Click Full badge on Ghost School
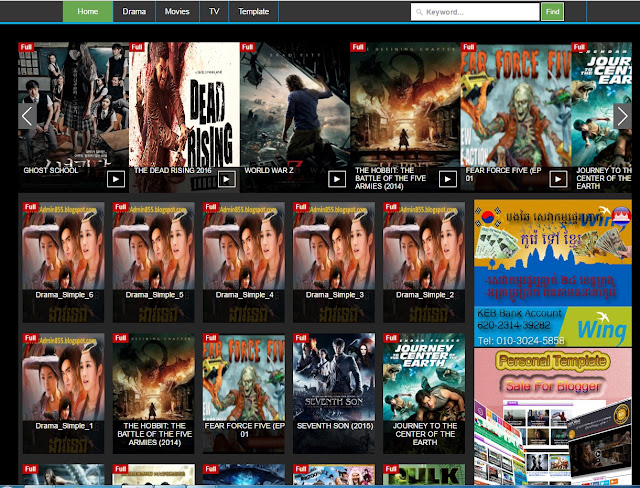The height and width of the screenshot is (488, 640). [x=26, y=47]
